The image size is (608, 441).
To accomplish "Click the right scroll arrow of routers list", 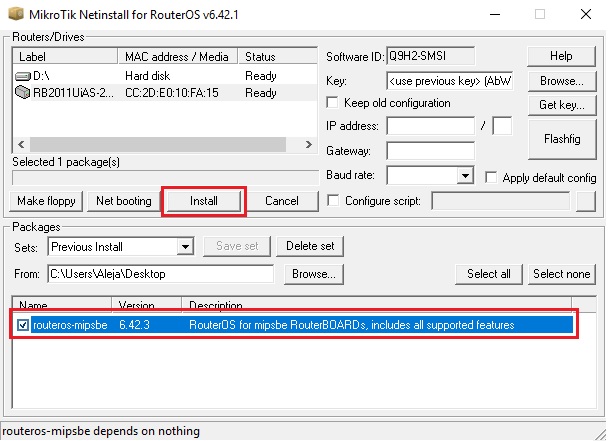I will coord(309,145).
